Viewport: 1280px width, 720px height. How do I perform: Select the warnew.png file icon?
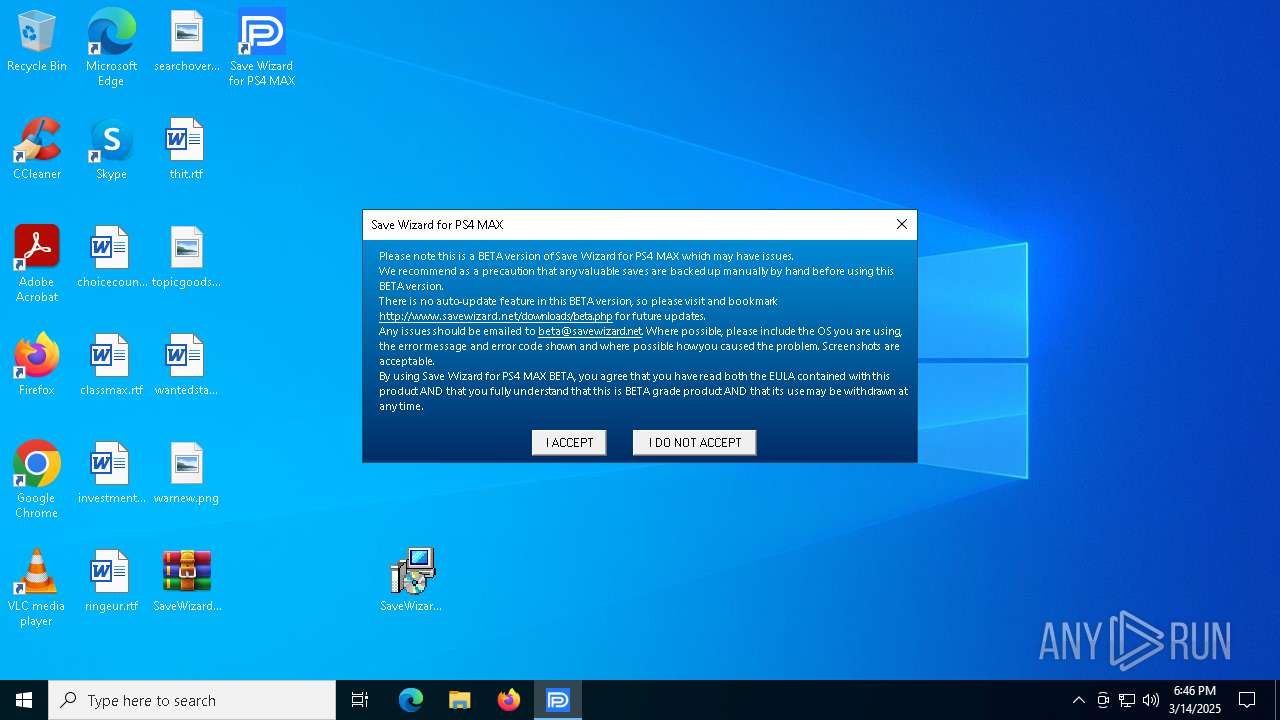[x=186, y=474]
